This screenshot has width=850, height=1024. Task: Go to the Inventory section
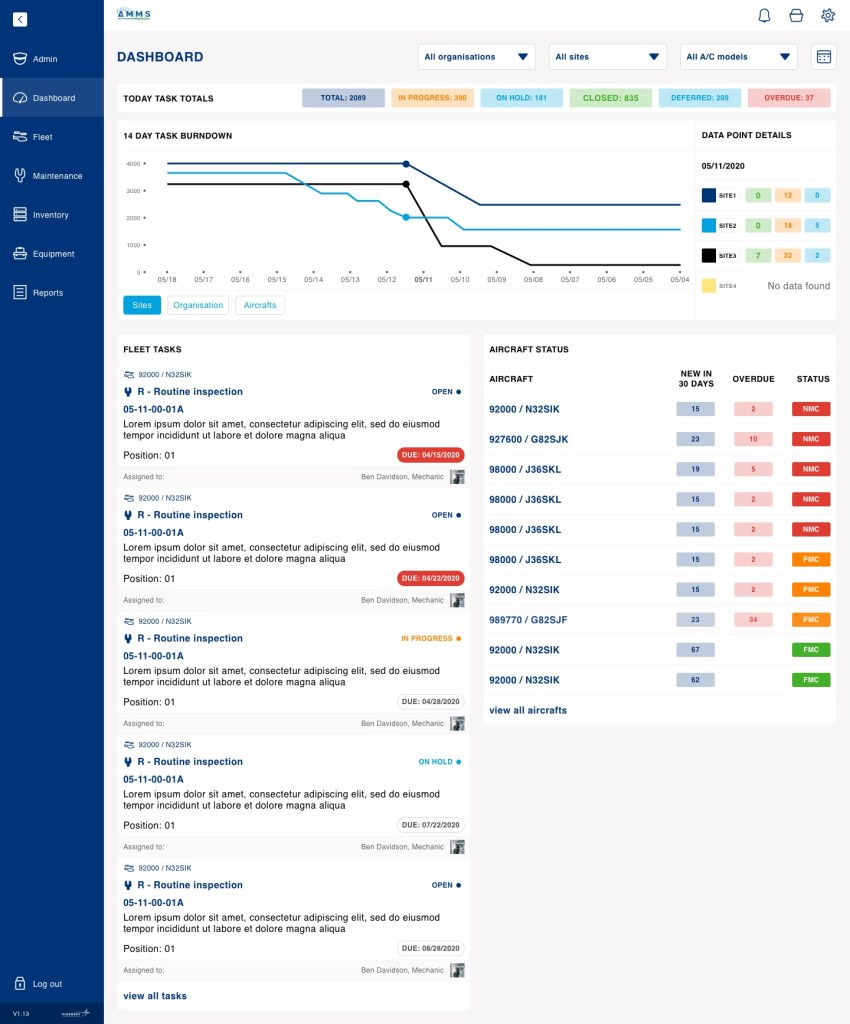[50, 215]
